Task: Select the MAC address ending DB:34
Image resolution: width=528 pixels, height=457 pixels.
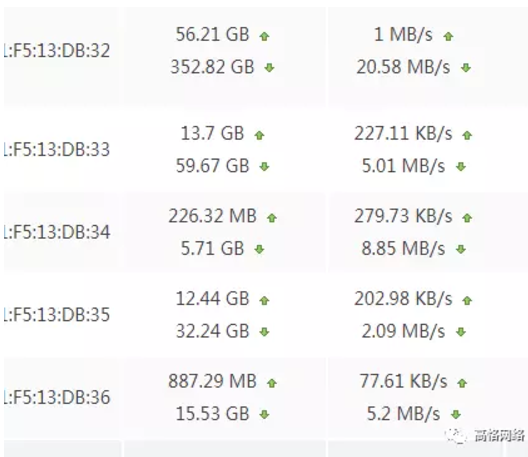Action: click(57, 232)
